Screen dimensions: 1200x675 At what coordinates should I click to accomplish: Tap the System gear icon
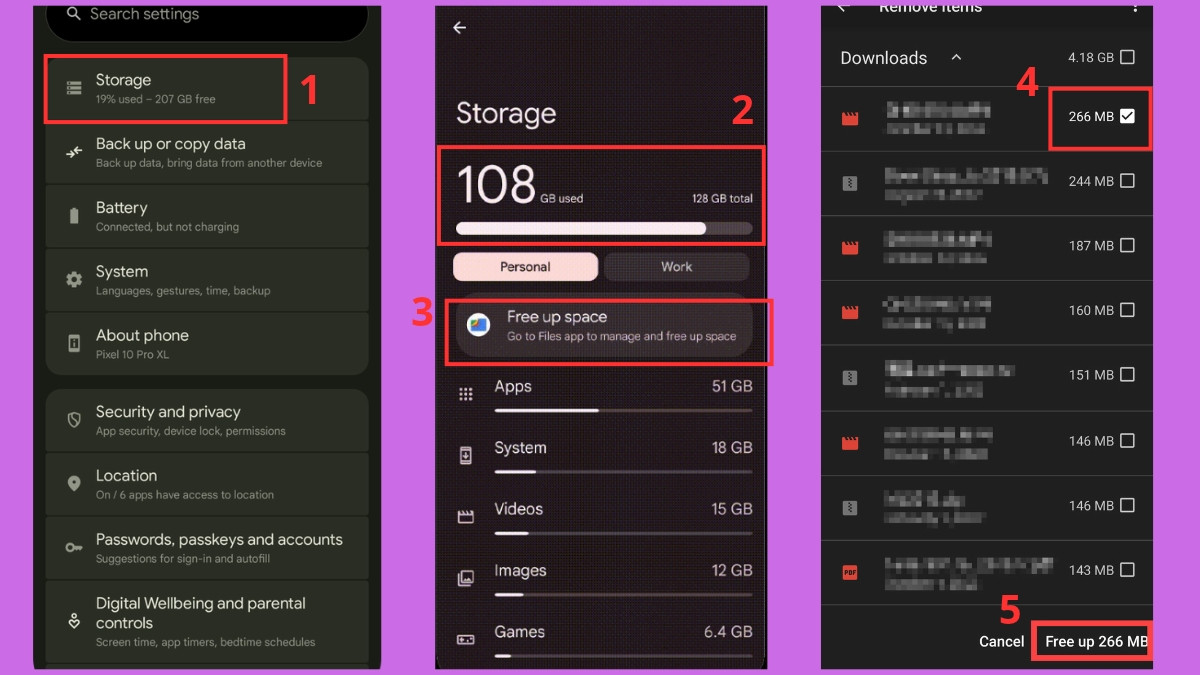coord(74,280)
